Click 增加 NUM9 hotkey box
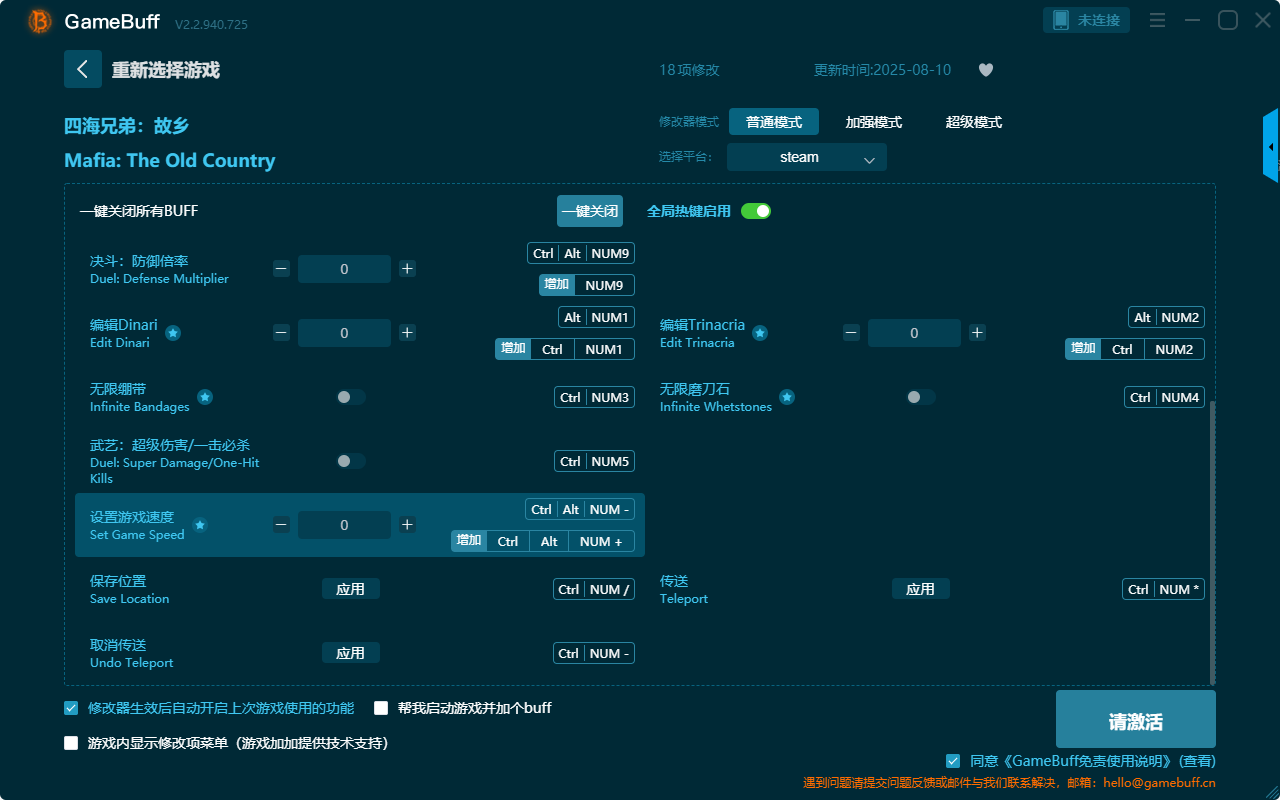The width and height of the screenshot is (1280, 800). point(587,285)
